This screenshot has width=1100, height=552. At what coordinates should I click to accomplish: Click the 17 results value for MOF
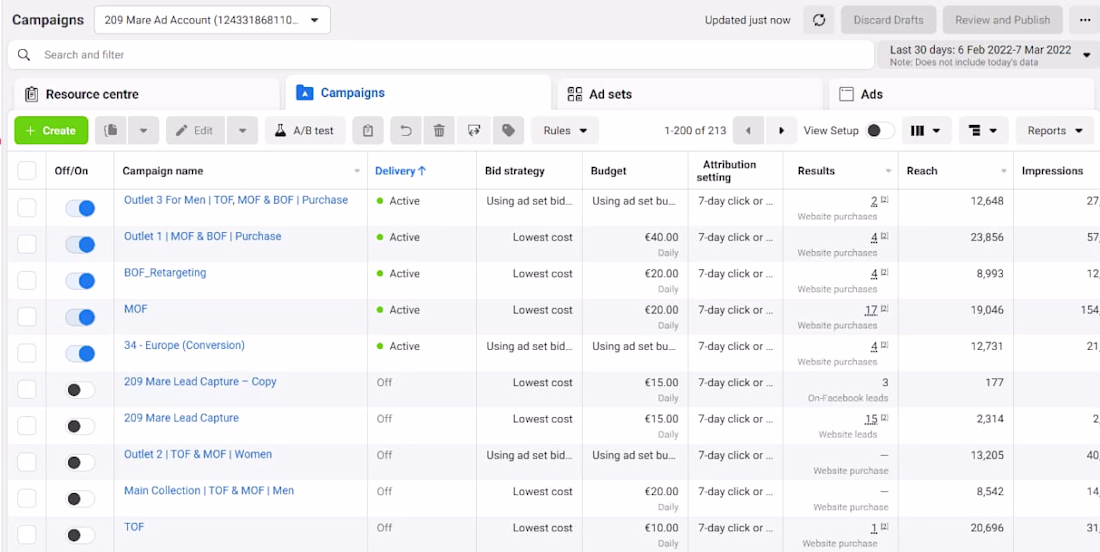pos(871,310)
